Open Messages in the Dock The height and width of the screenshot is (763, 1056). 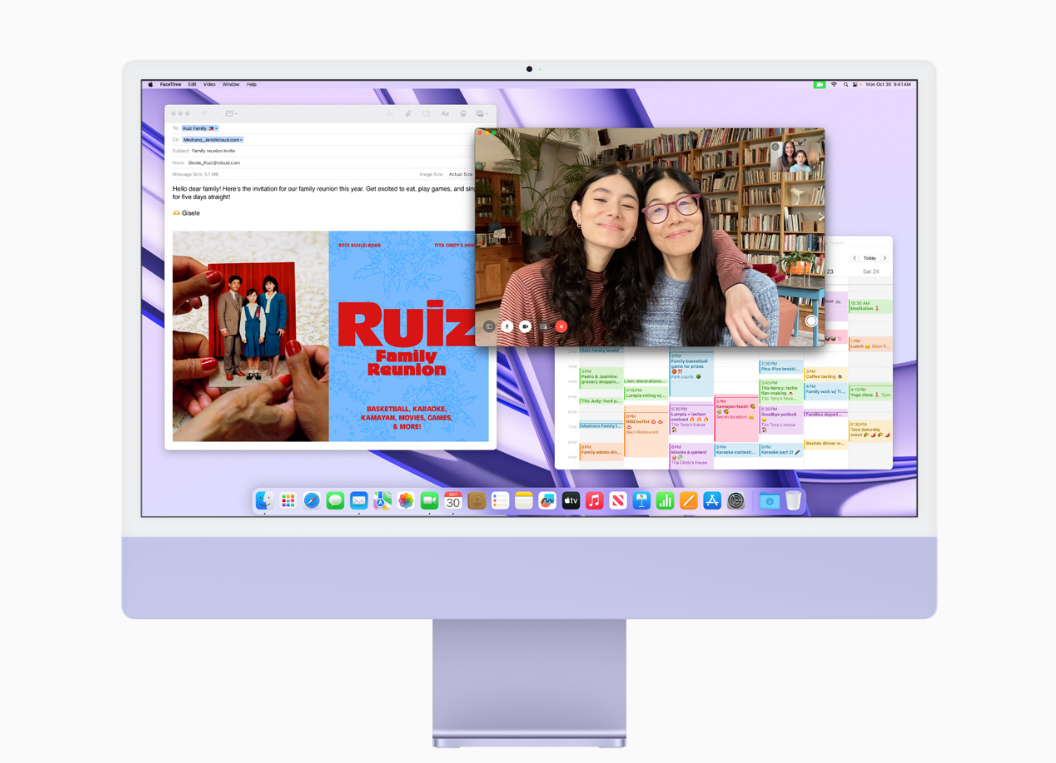[x=335, y=500]
